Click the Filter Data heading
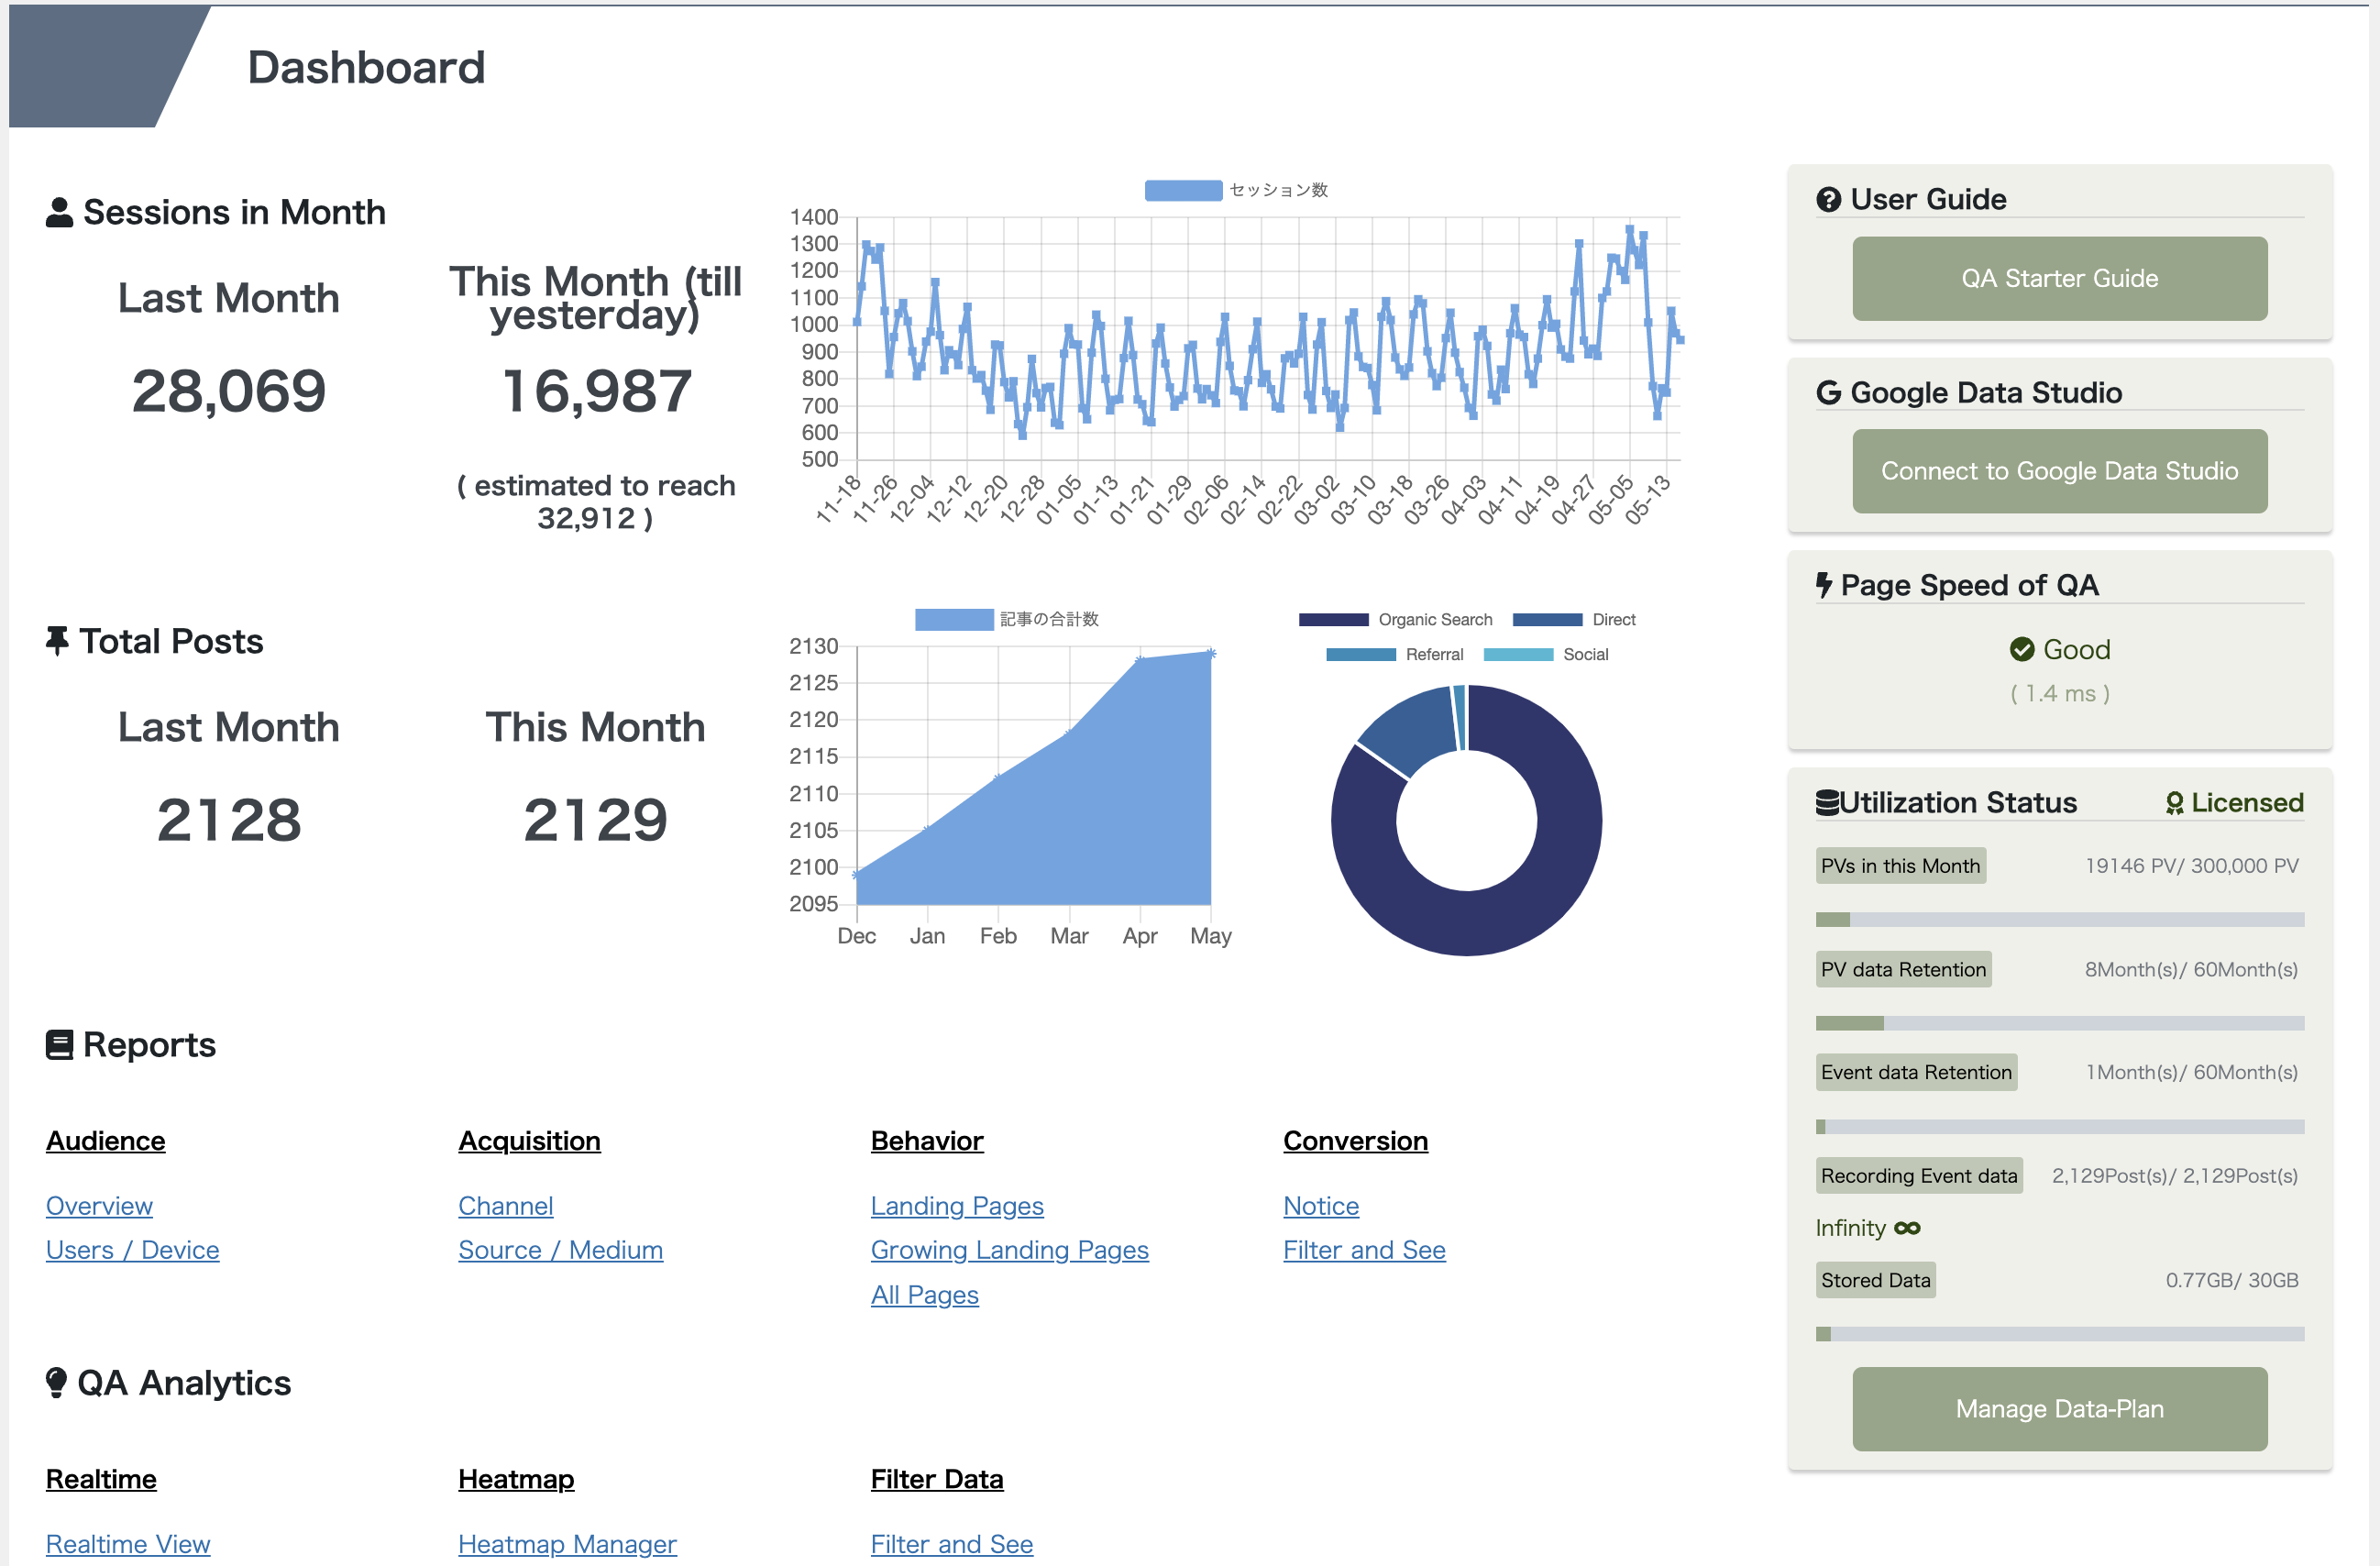Viewport: 2380px width, 1566px height. [937, 1479]
